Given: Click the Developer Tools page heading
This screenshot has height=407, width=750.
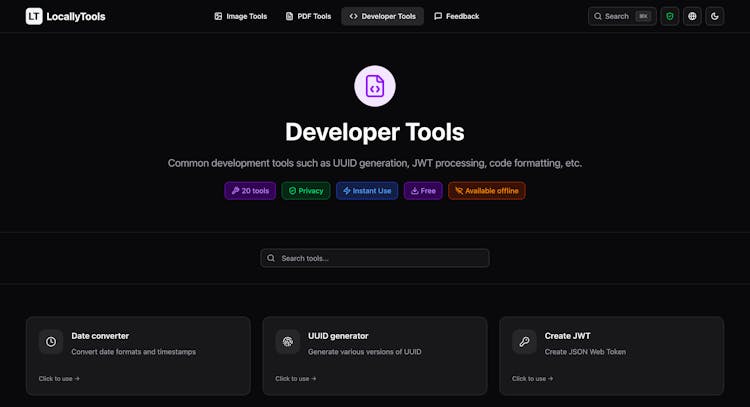Looking at the screenshot, I should point(375,132).
